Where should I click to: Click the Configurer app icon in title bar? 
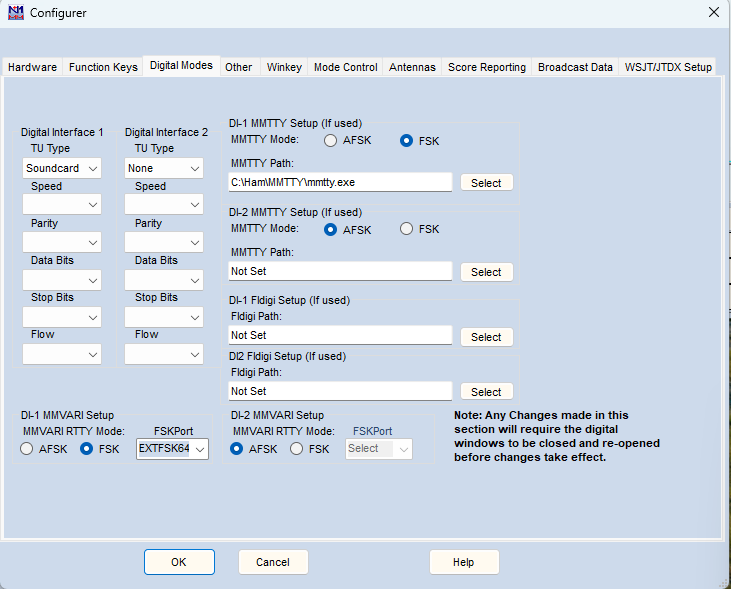[x=15, y=13]
